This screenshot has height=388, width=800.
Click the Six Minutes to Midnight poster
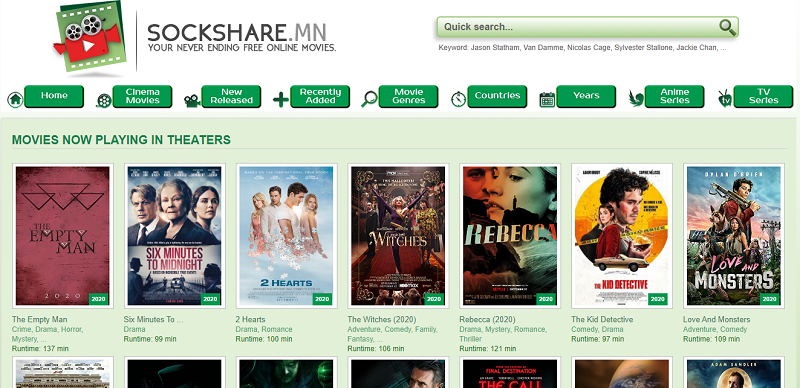click(x=174, y=236)
